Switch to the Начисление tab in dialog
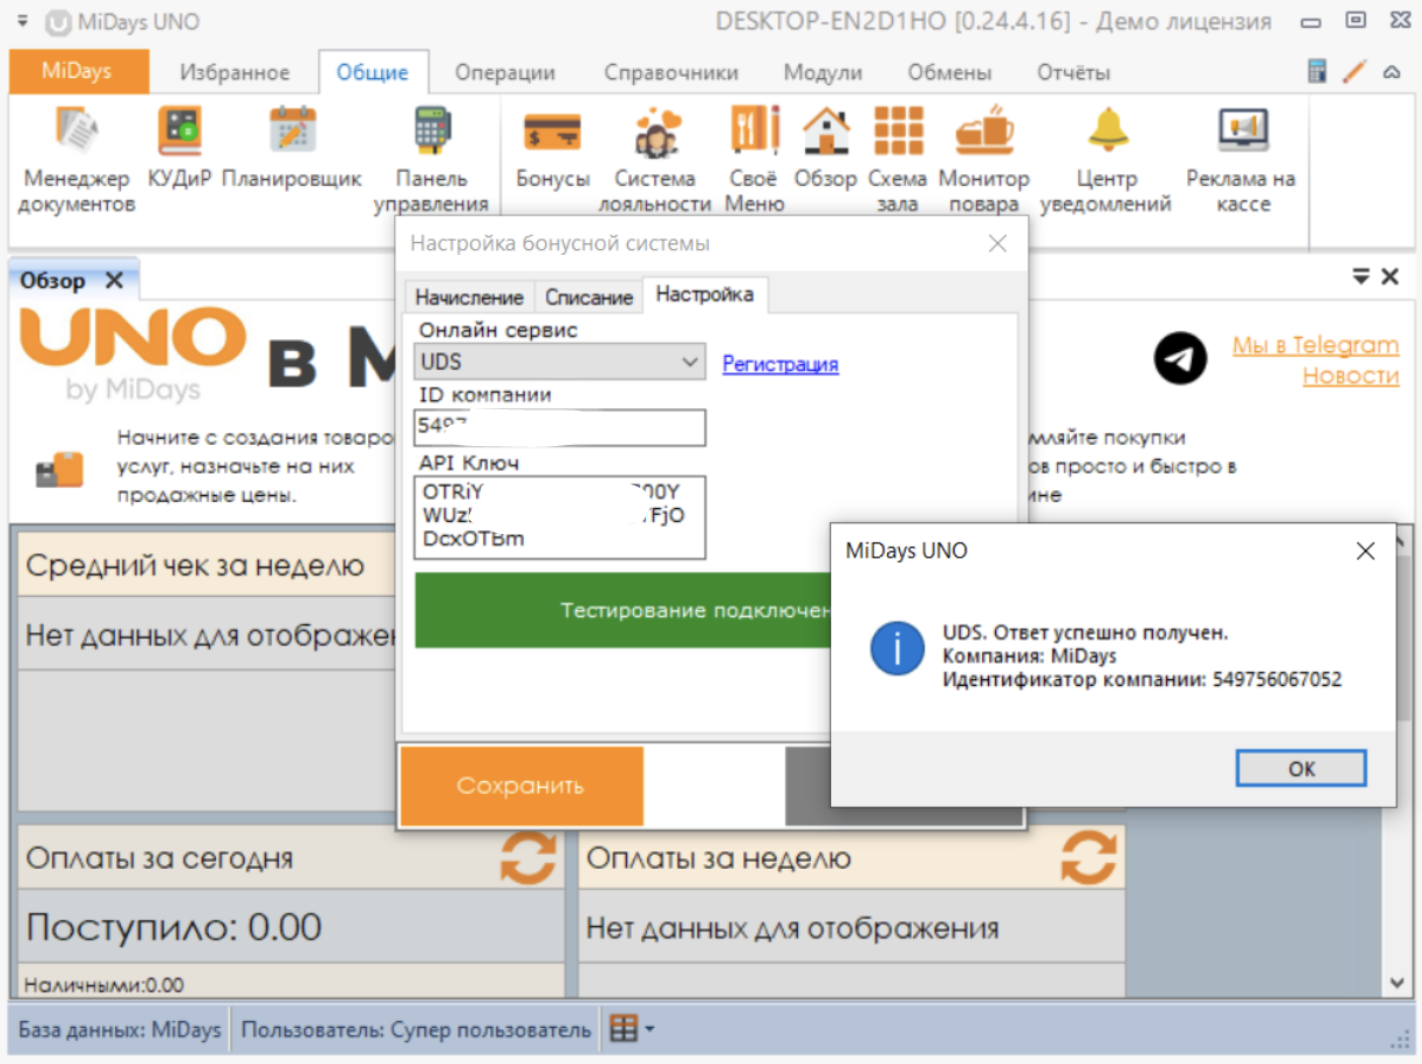Screen dimensions: 1422x1064 [x=469, y=297]
